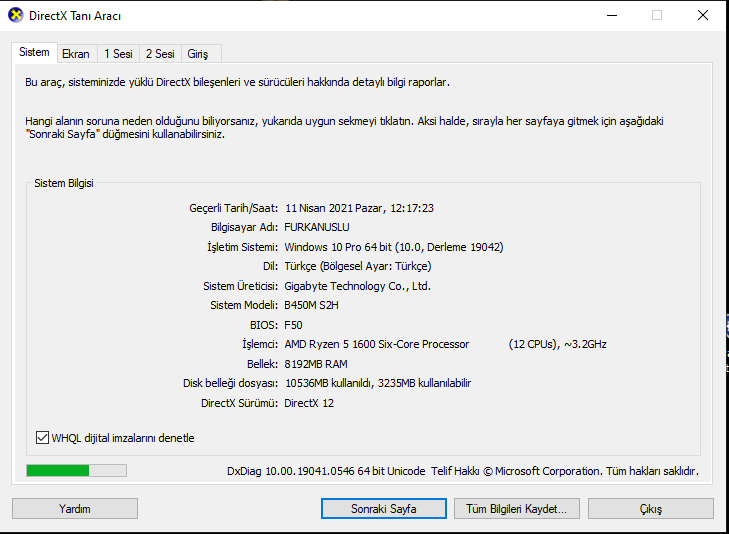
Task: Click the Geçerli Tarih/Saat label
Action: point(233,208)
